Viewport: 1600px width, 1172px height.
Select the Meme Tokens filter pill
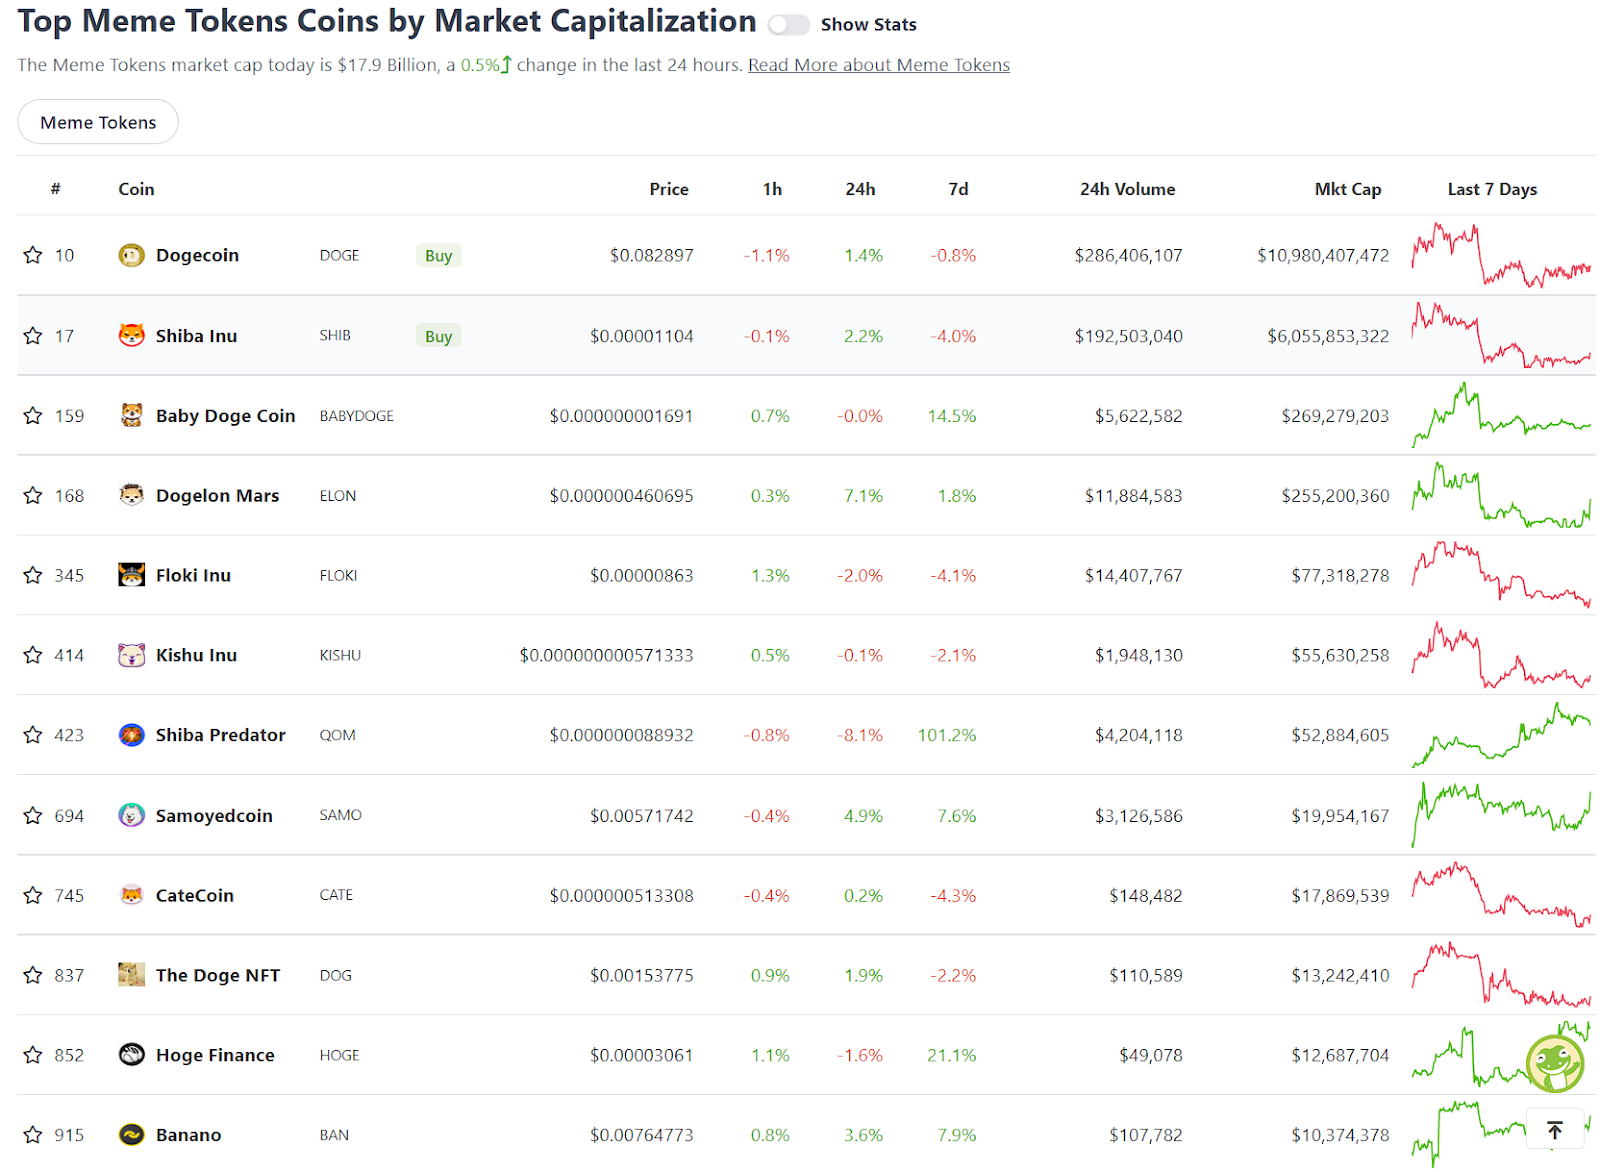tap(98, 122)
